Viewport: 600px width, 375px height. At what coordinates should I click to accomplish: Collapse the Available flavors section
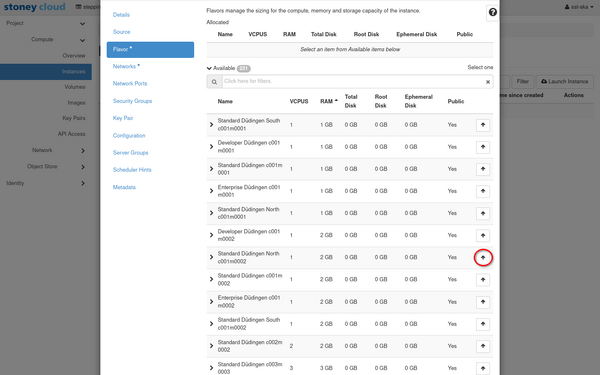coord(209,68)
